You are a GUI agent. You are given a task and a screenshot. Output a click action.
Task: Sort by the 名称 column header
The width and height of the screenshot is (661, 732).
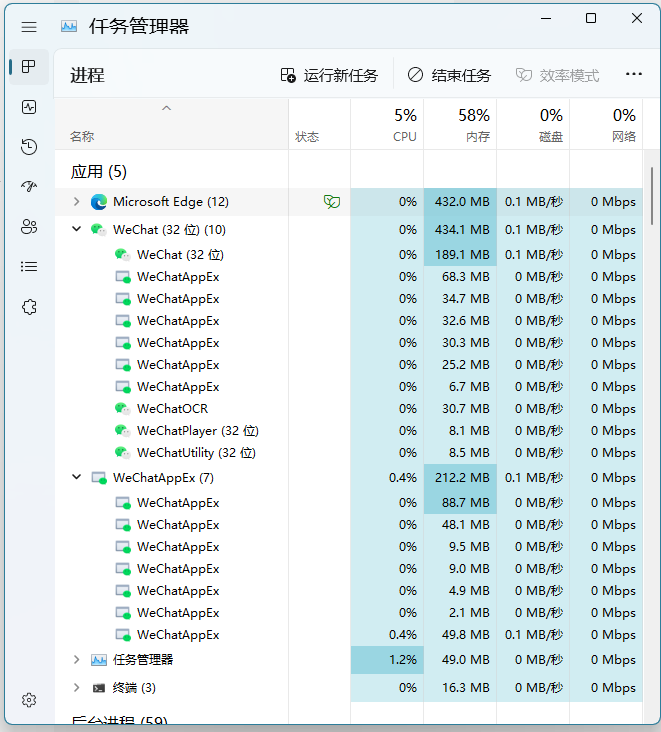tap(171, 125)
